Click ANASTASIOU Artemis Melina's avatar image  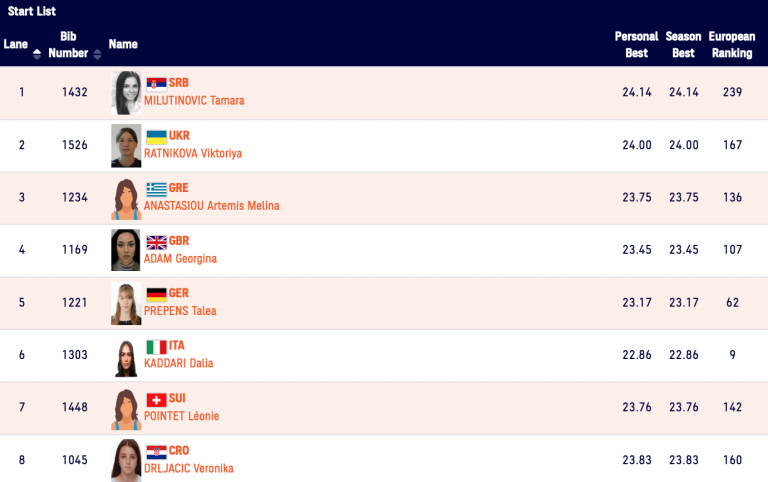click(126, 198)
